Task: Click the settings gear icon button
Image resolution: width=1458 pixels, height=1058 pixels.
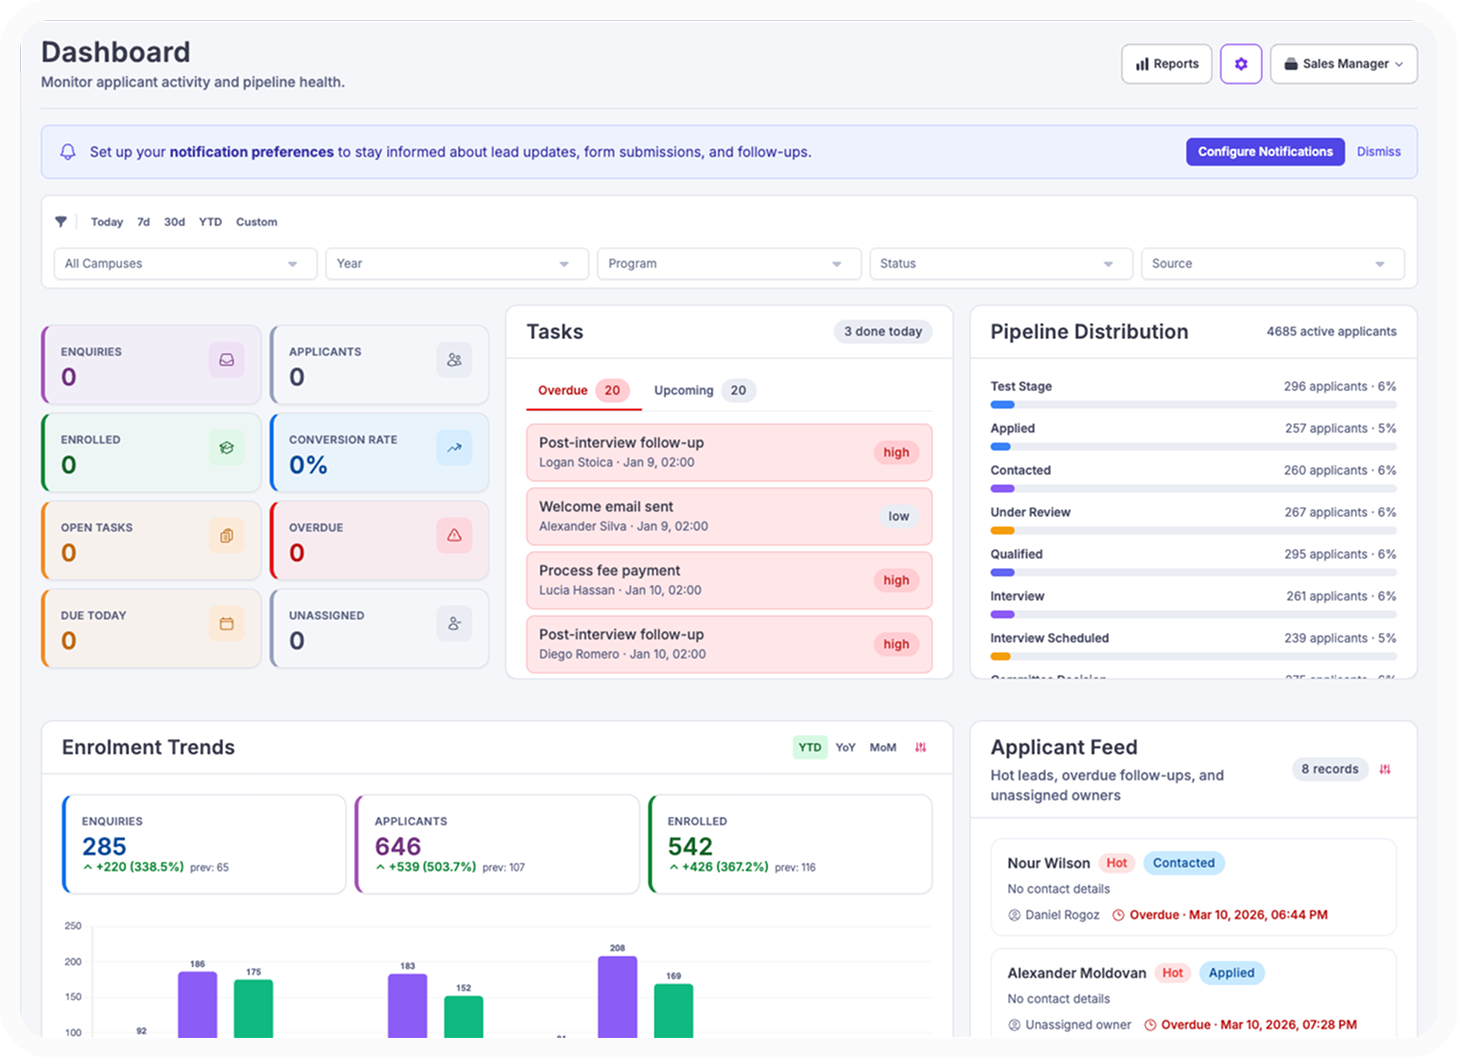Action: tap(1240, 64)
